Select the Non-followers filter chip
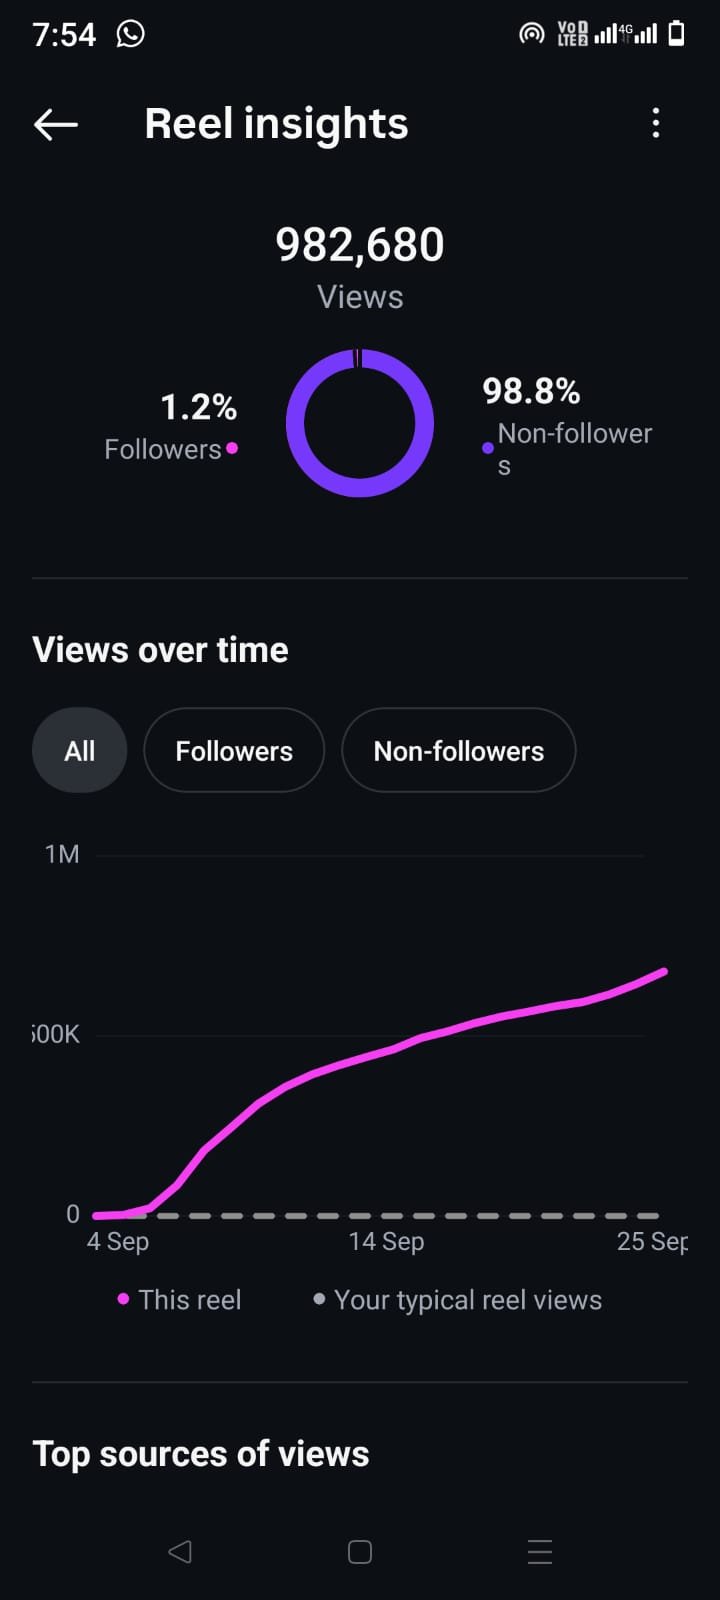The width and height of the screenshot is (720, 1600). 459,751
